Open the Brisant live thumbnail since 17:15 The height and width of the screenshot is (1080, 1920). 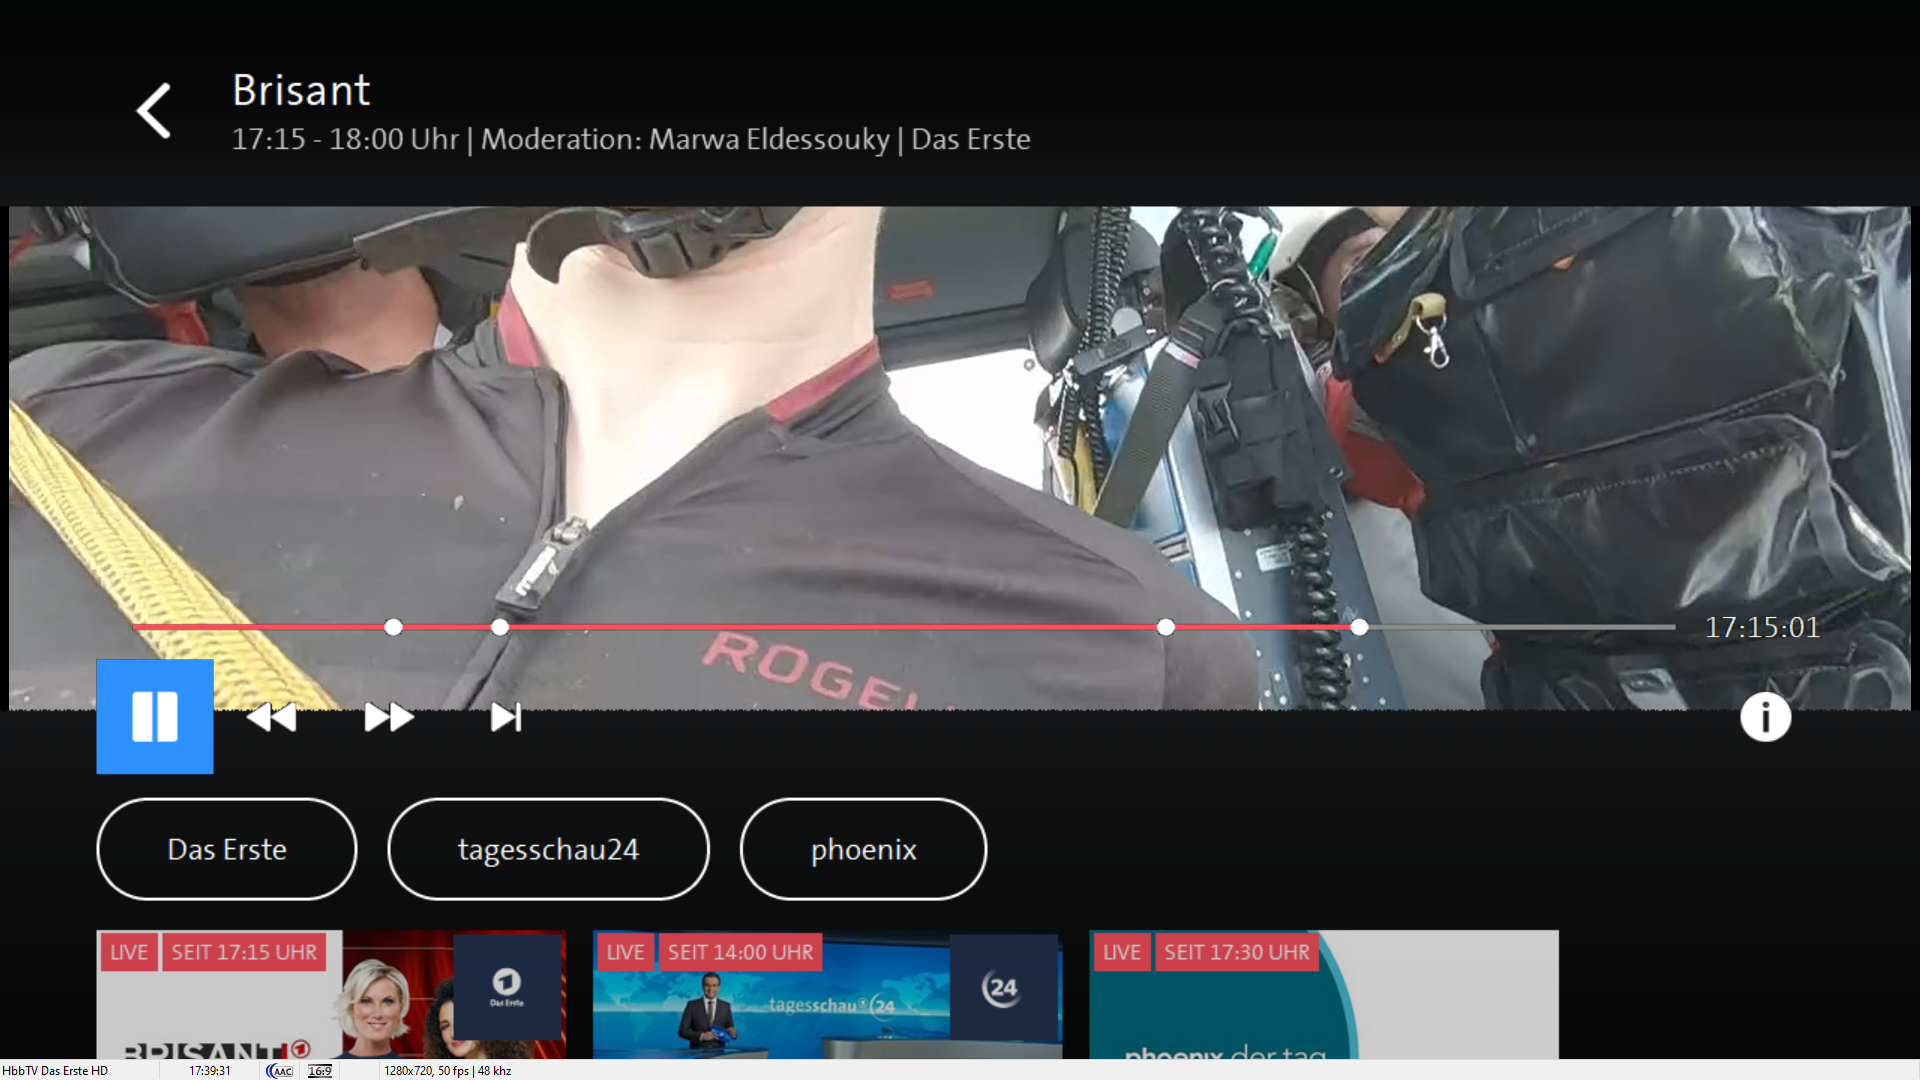331,994
